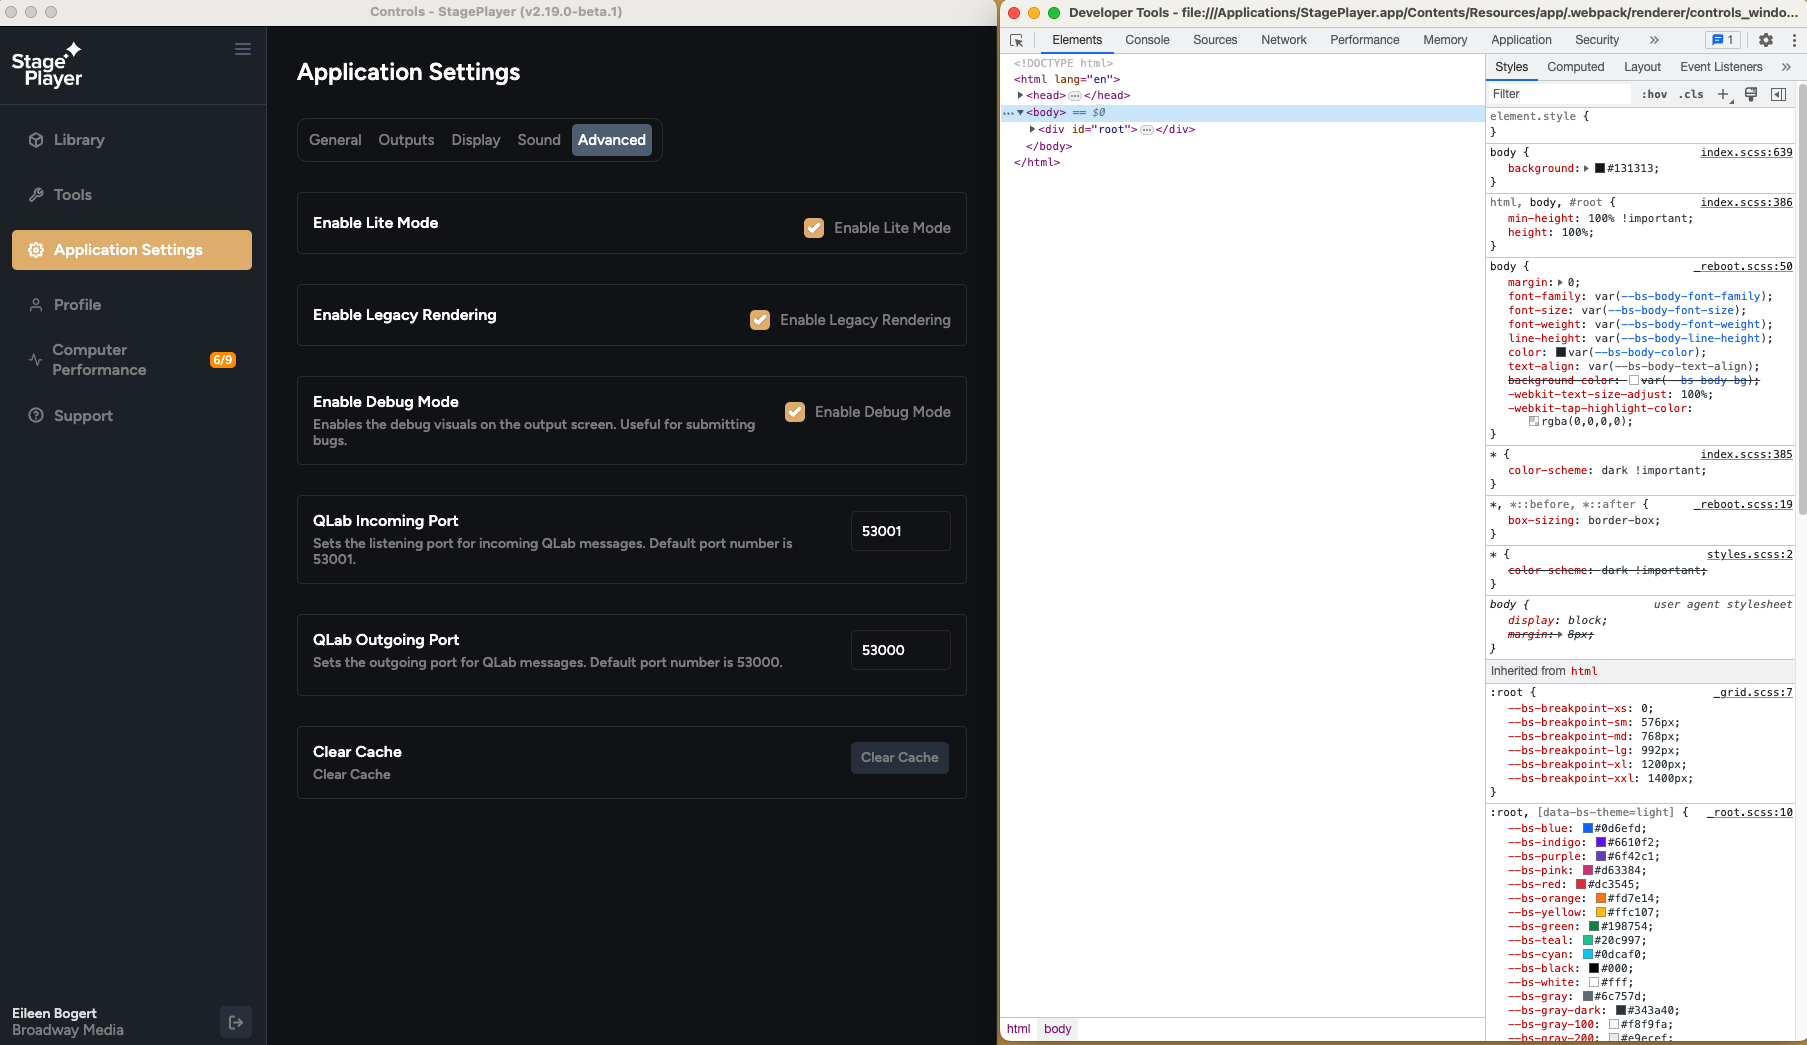Open the Sources tab in DevTools
This screenshot has height=1045, width=1807.
[1215, 40]
